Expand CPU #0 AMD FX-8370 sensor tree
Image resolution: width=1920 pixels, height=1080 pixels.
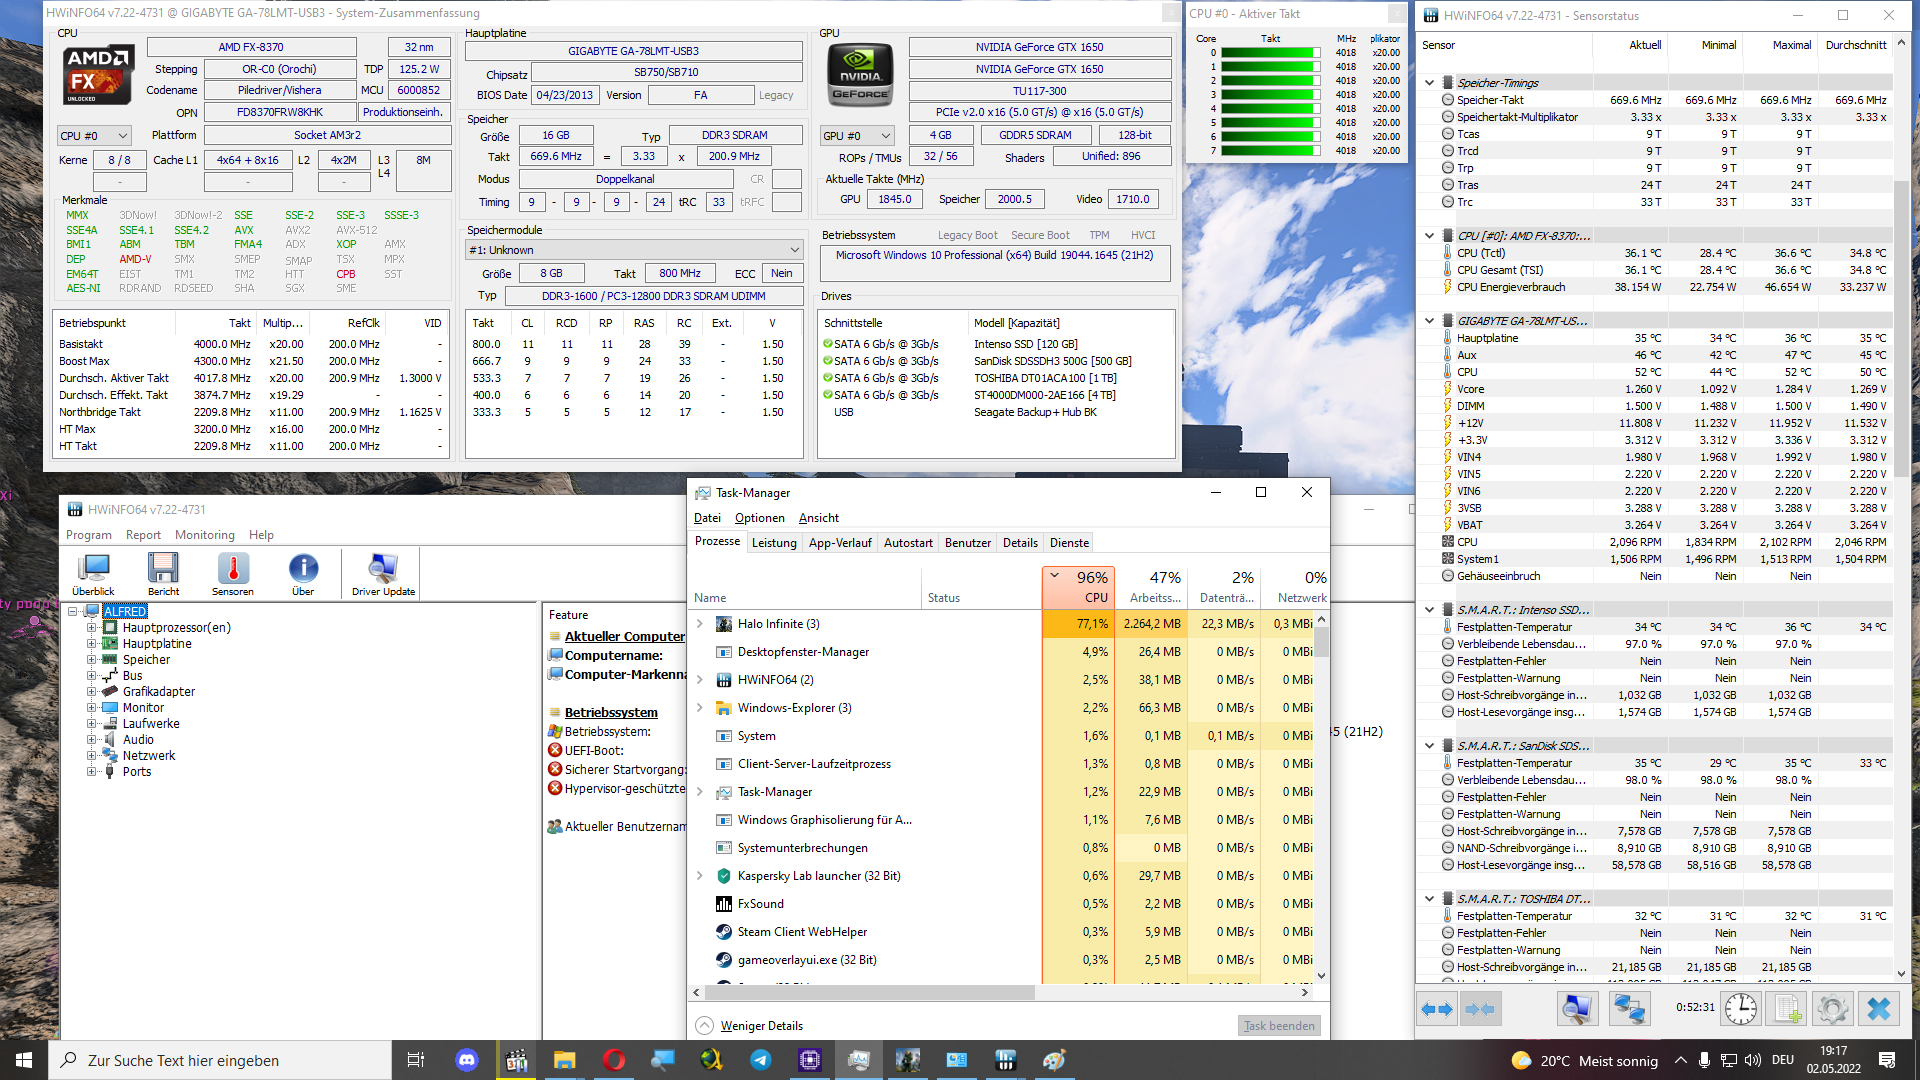[x=1431, y=233]
